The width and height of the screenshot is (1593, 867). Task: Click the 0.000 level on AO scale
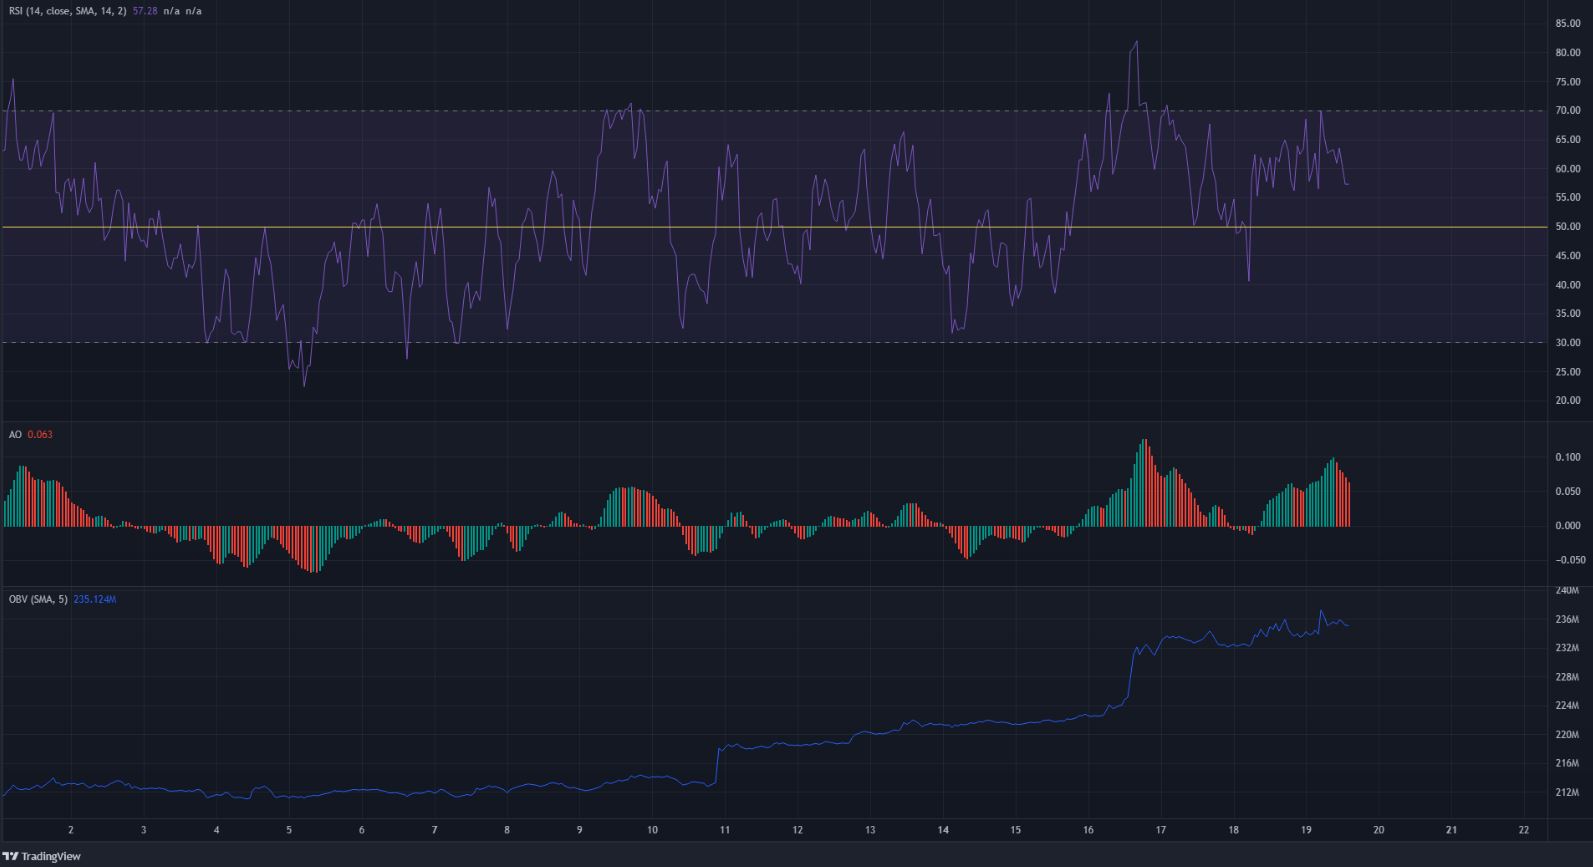(x=1567, y=526)
